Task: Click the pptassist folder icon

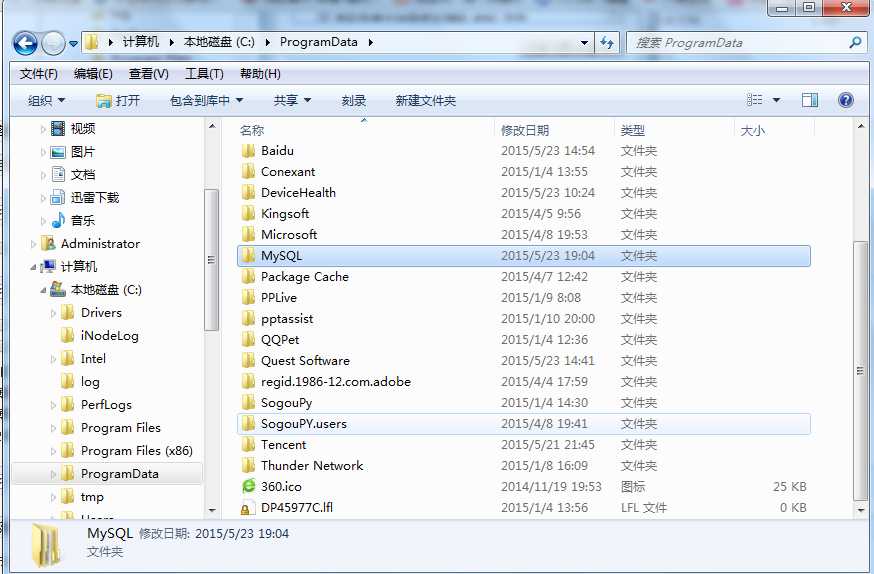Action: tap(249, 319)
